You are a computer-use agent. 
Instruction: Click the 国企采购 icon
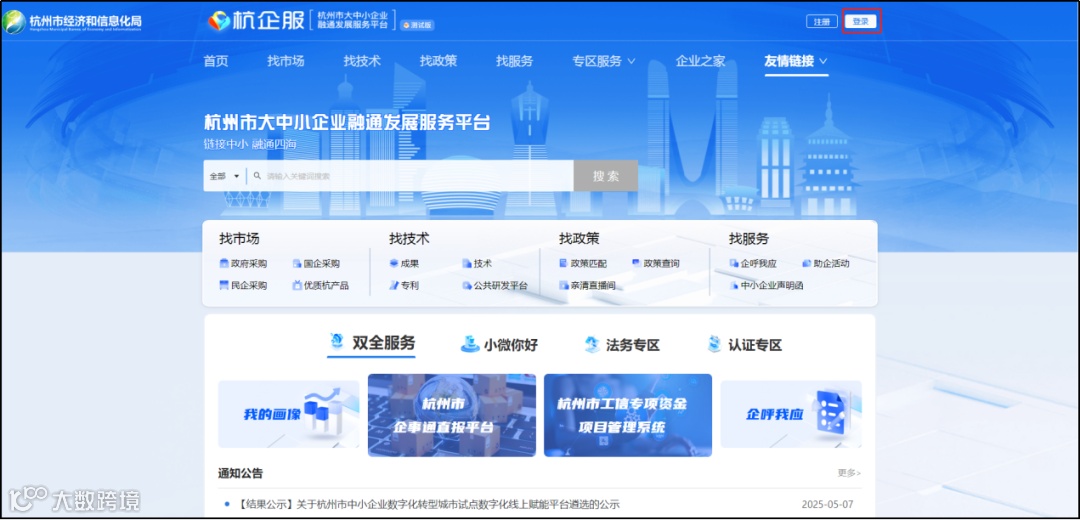tap(298, 263)
